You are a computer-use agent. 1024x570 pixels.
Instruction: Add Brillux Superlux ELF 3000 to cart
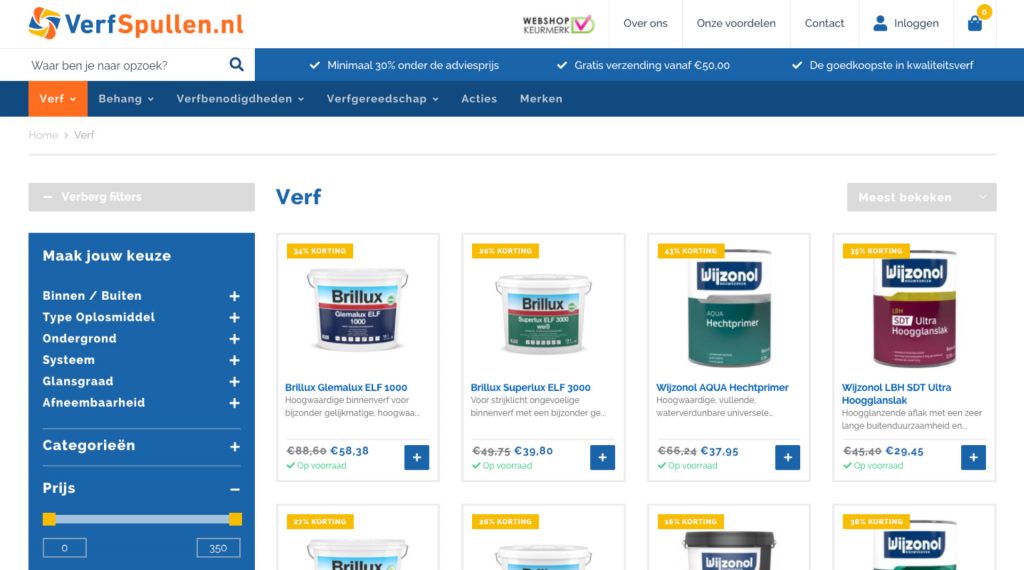602,457
